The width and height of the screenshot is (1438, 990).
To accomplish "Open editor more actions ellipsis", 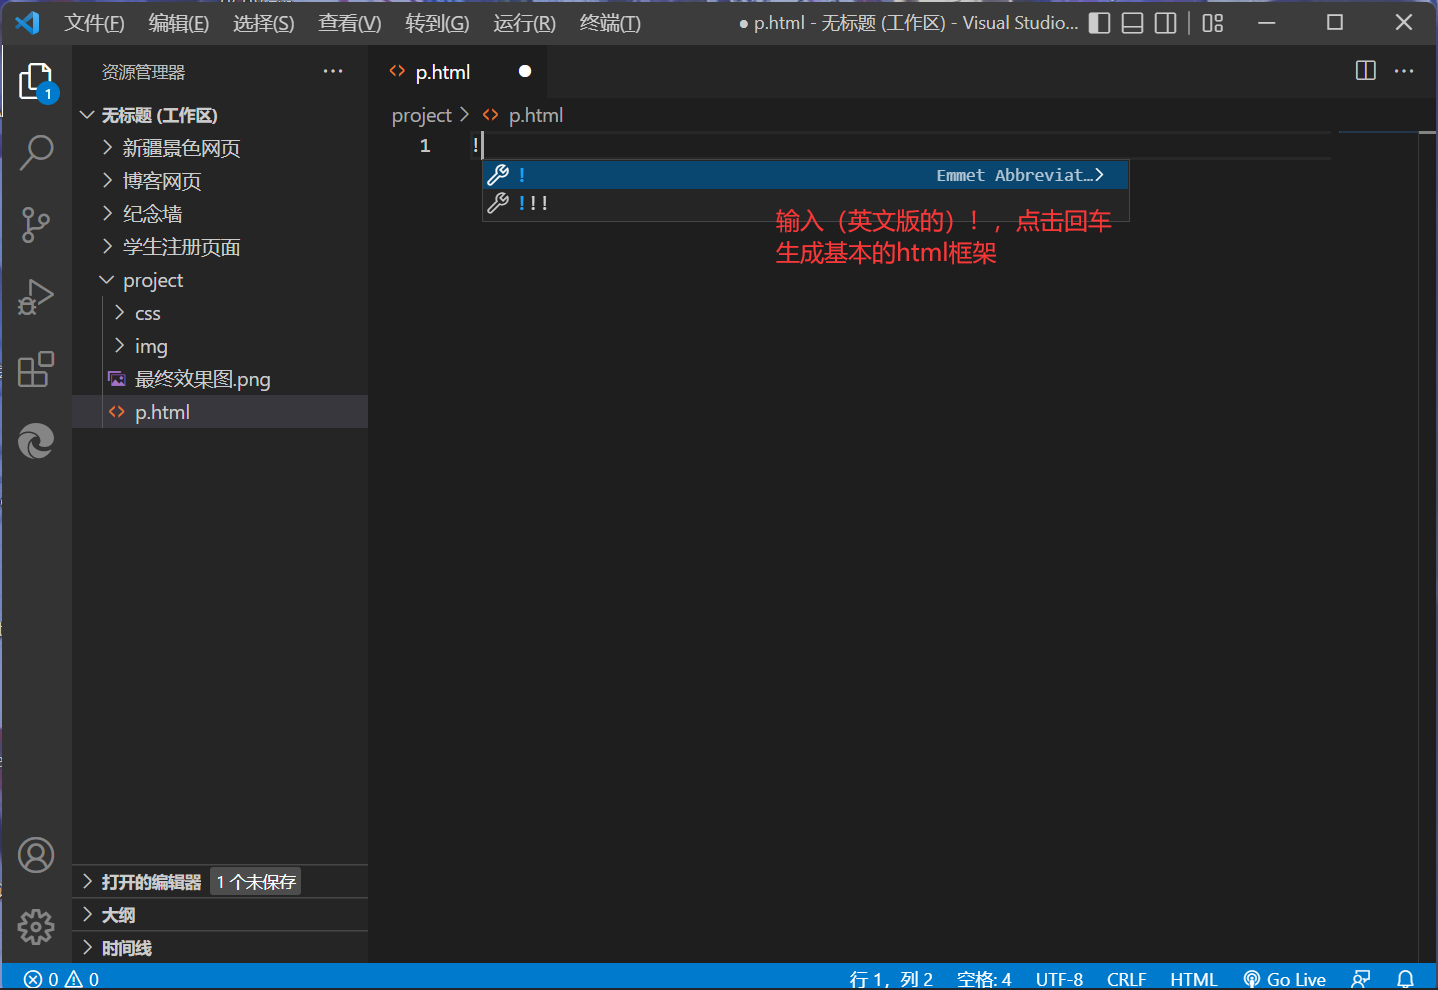I will (1404, 71).
